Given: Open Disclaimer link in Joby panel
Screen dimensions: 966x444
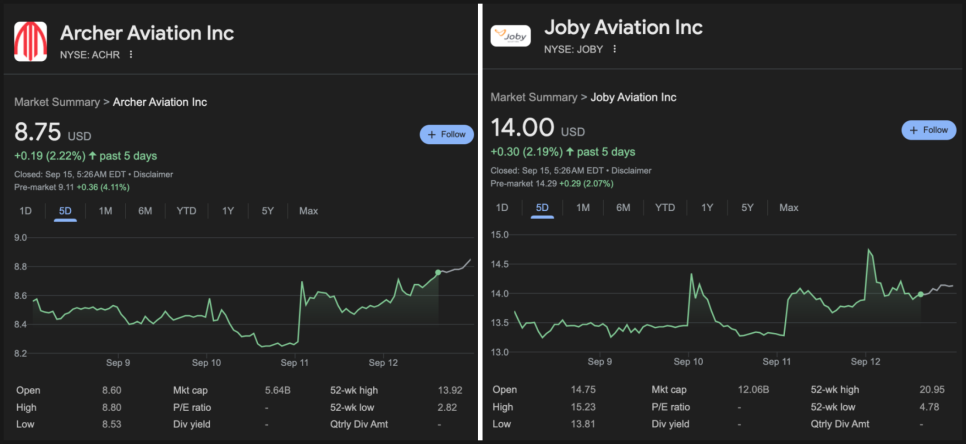Looking at the screenshot, I should 631,170.
